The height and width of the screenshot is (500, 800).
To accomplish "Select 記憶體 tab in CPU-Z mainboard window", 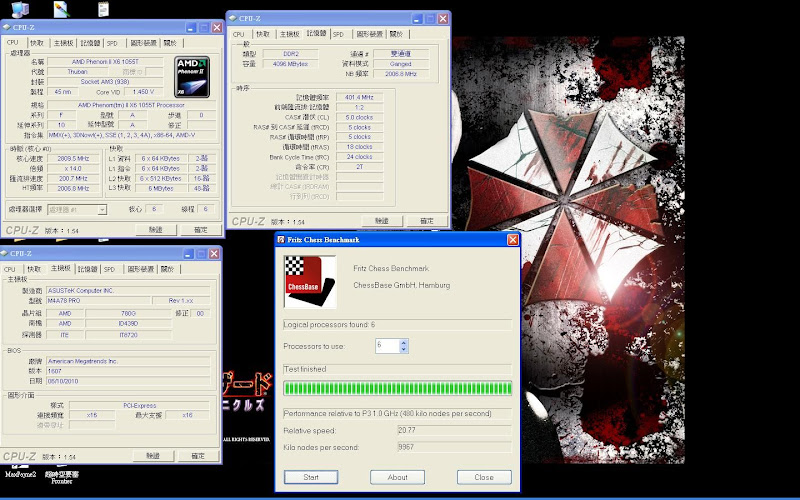I will point(88,269).
